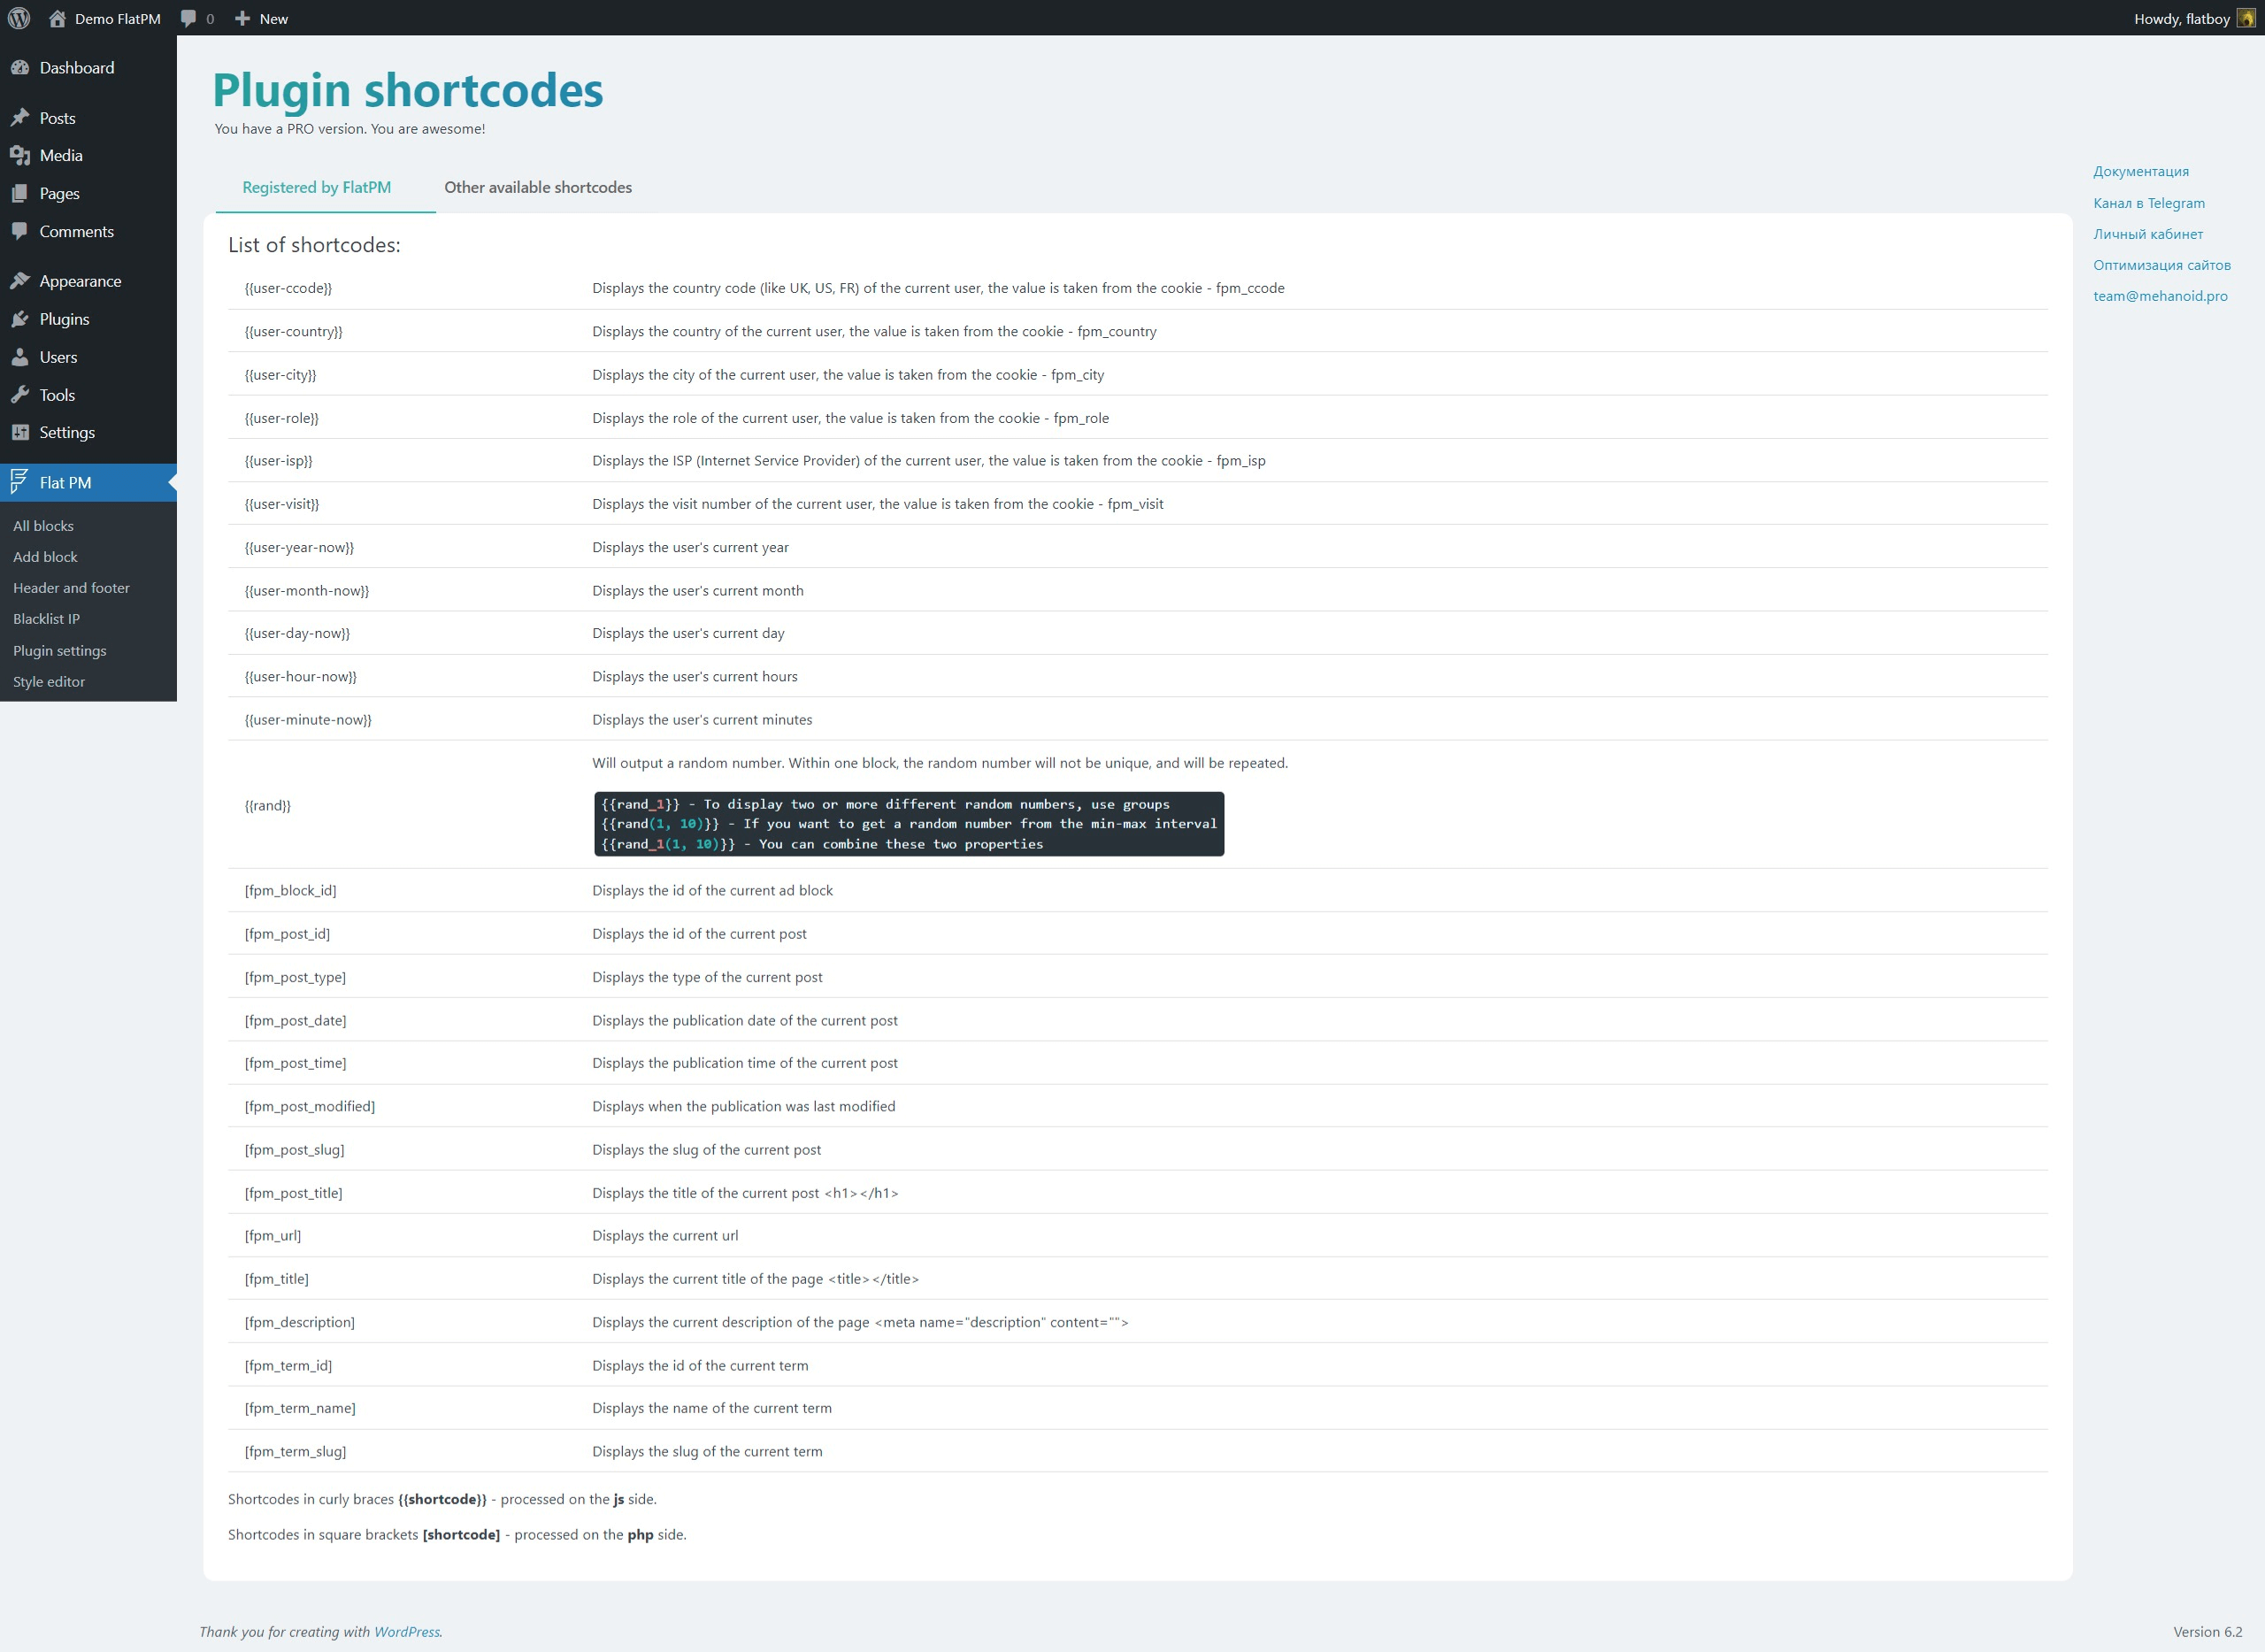Open Plugin settings submenu link
The height and width of the screenshot is (1652, 2265).
[x=59, y=650]
